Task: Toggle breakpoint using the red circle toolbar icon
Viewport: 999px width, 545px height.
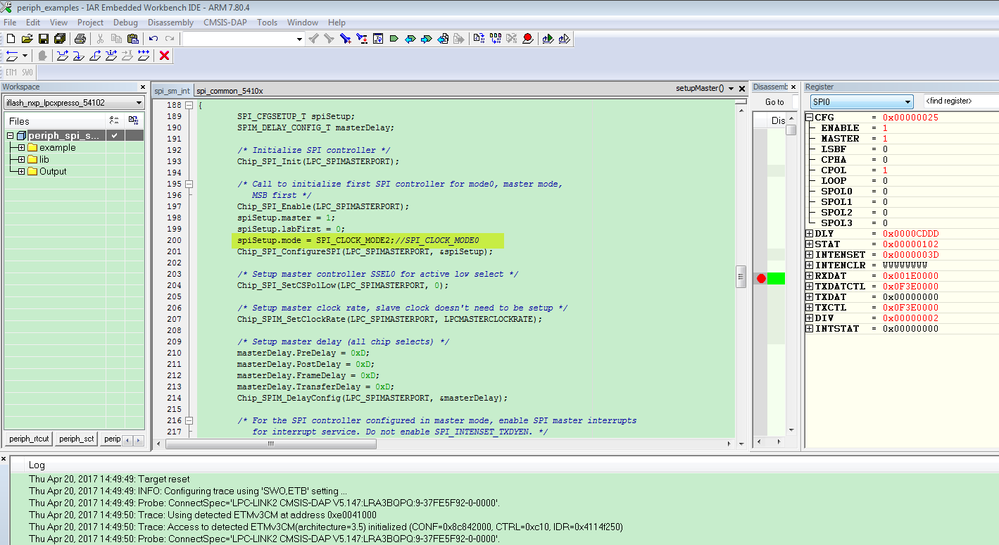Action: [528, 39]
